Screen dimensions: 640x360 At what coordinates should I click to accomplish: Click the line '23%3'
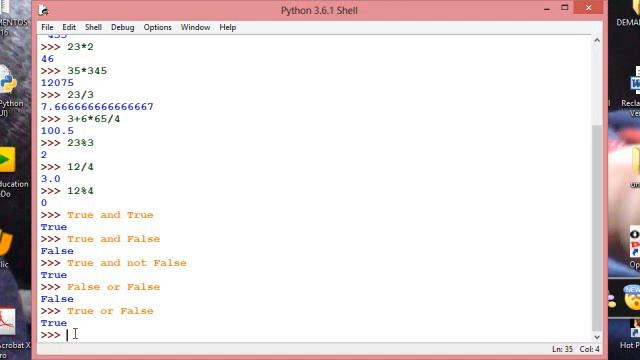tap(80, 143)
